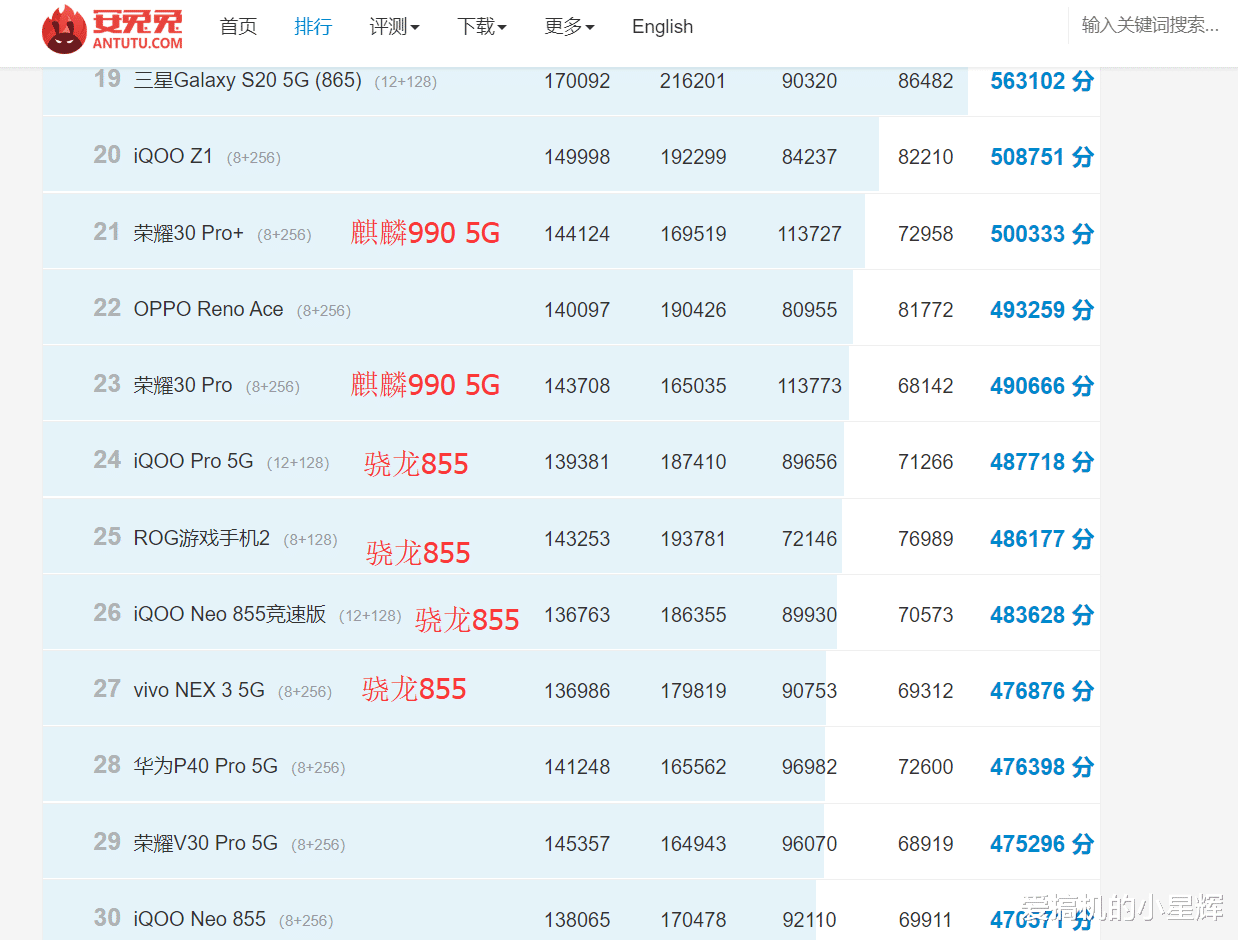
Task: Click rank number 25
Action: point(107,537)
